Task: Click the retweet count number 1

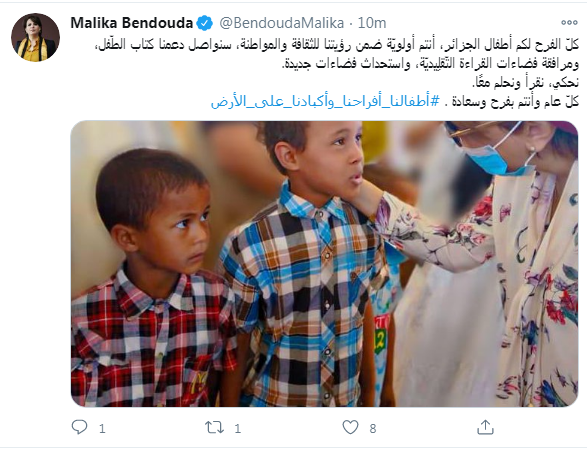Action: (x=237, y=428)
